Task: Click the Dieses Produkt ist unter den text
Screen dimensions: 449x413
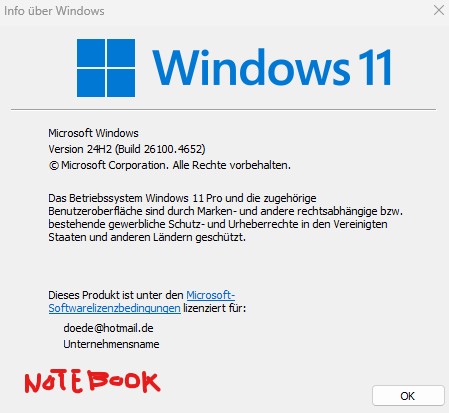Action: tap(116, 295)
